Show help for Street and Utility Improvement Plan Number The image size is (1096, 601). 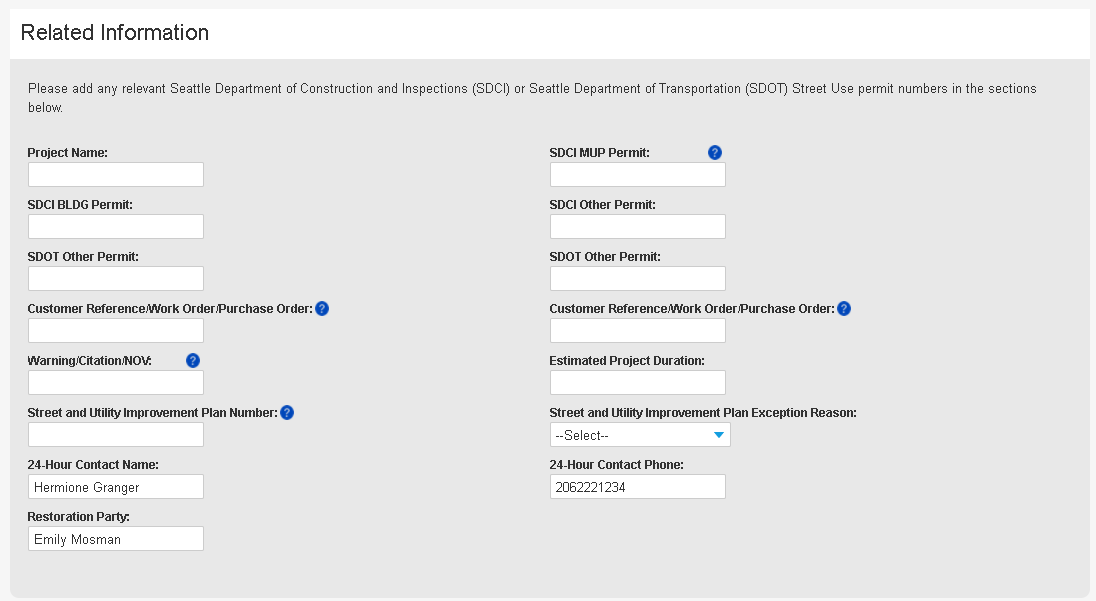pos(287,413)
